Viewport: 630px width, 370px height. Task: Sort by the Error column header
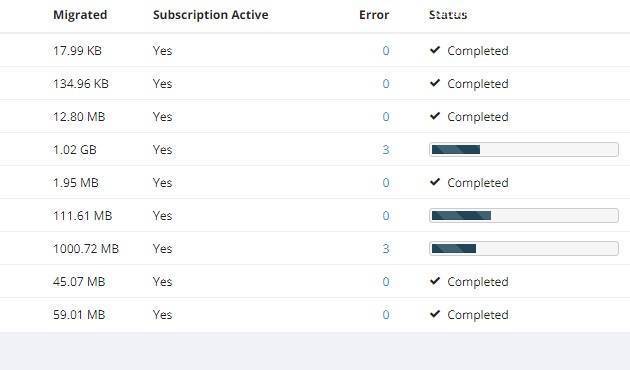(374, 15)
